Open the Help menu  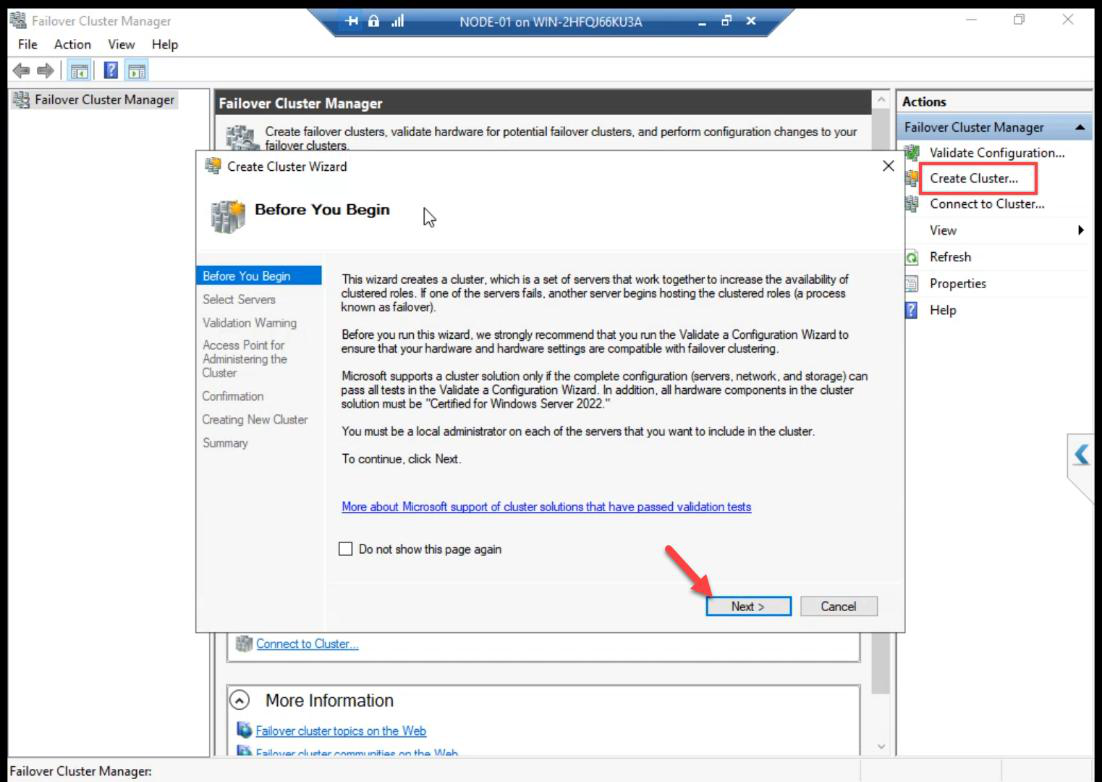click(x=164, y=44)
